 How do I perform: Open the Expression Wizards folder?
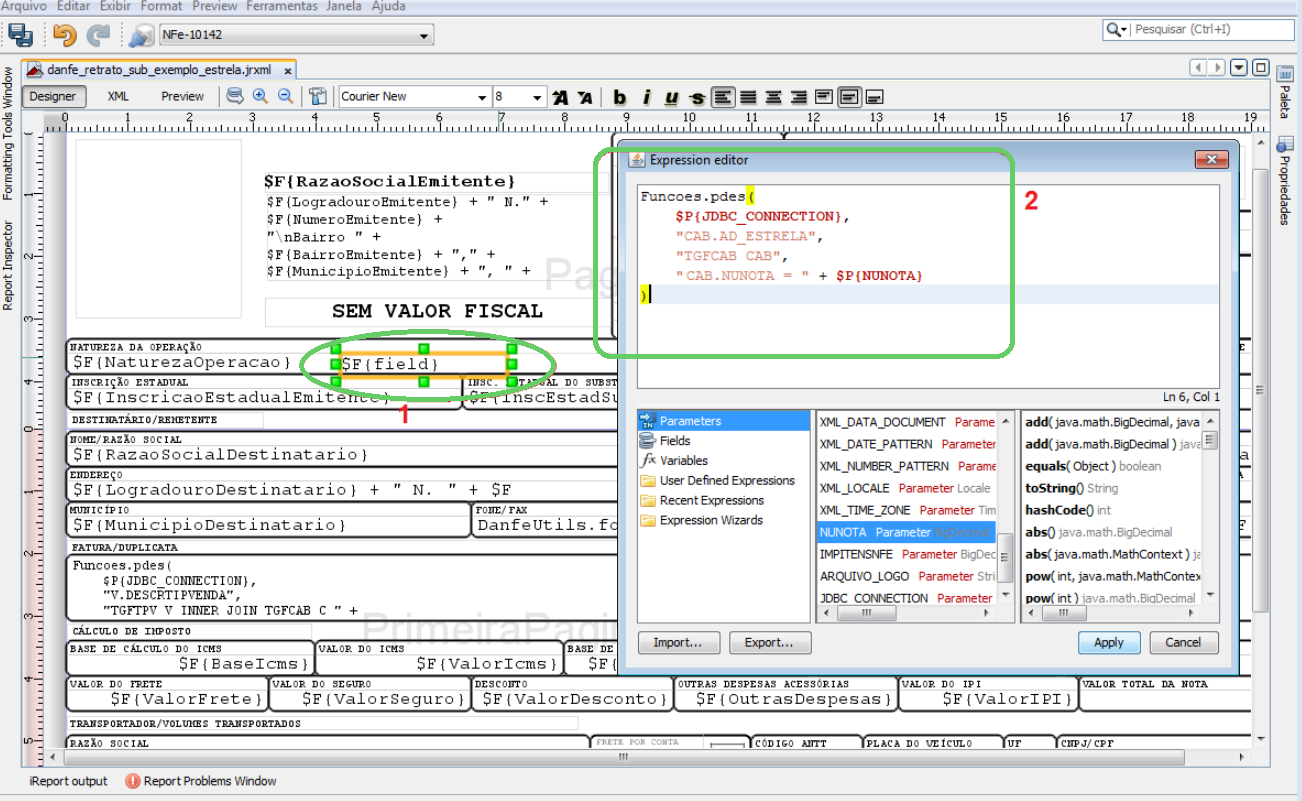[724, 521]
